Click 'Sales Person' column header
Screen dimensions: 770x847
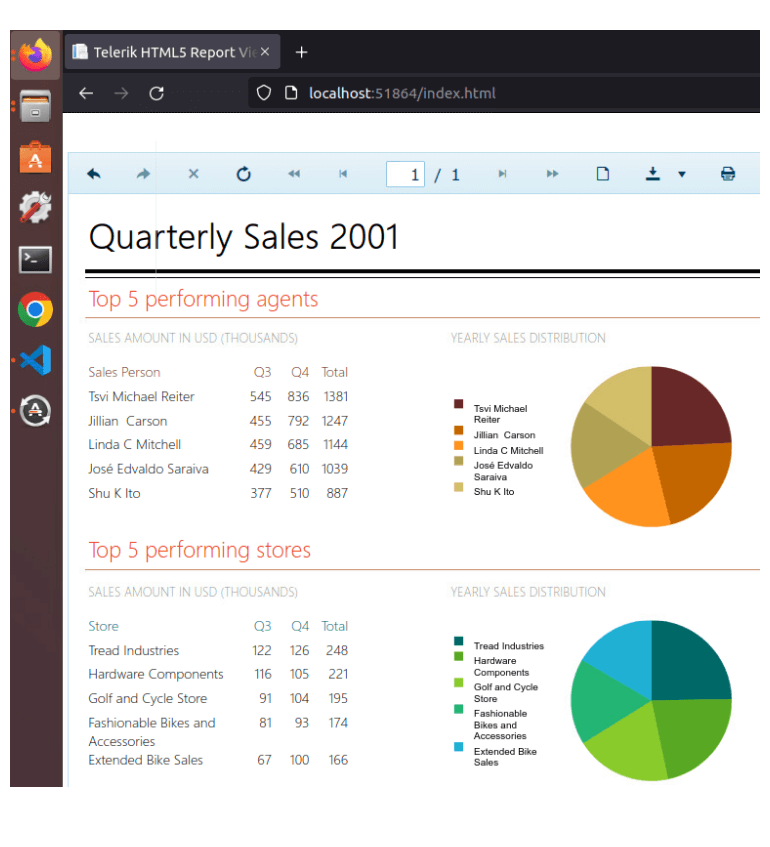click(x=124, y=372)
